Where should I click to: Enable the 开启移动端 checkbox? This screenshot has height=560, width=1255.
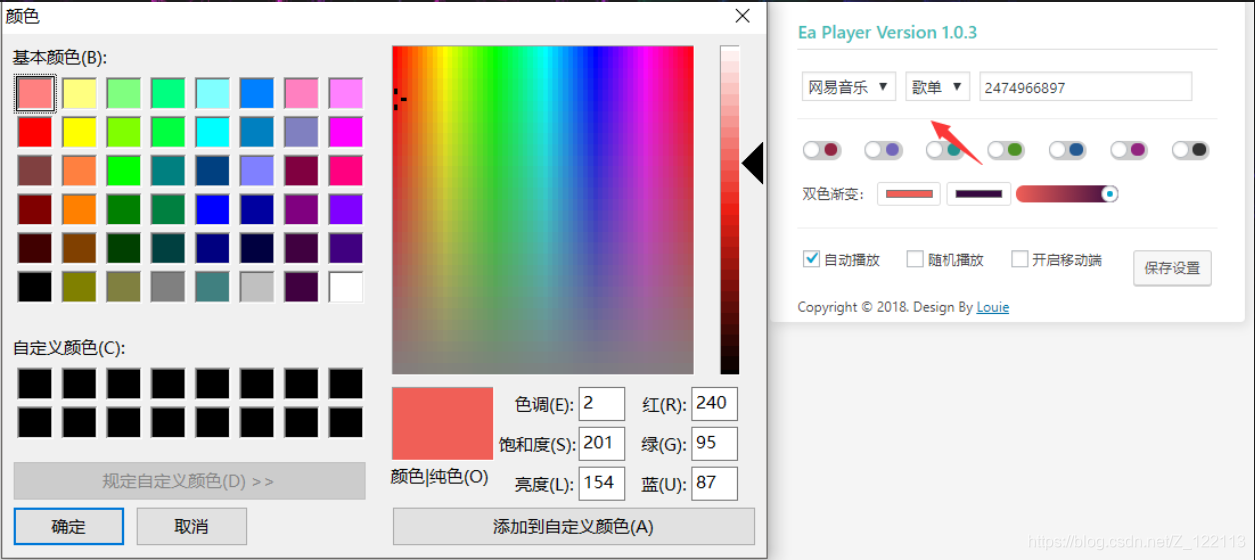pos(1020,259)
